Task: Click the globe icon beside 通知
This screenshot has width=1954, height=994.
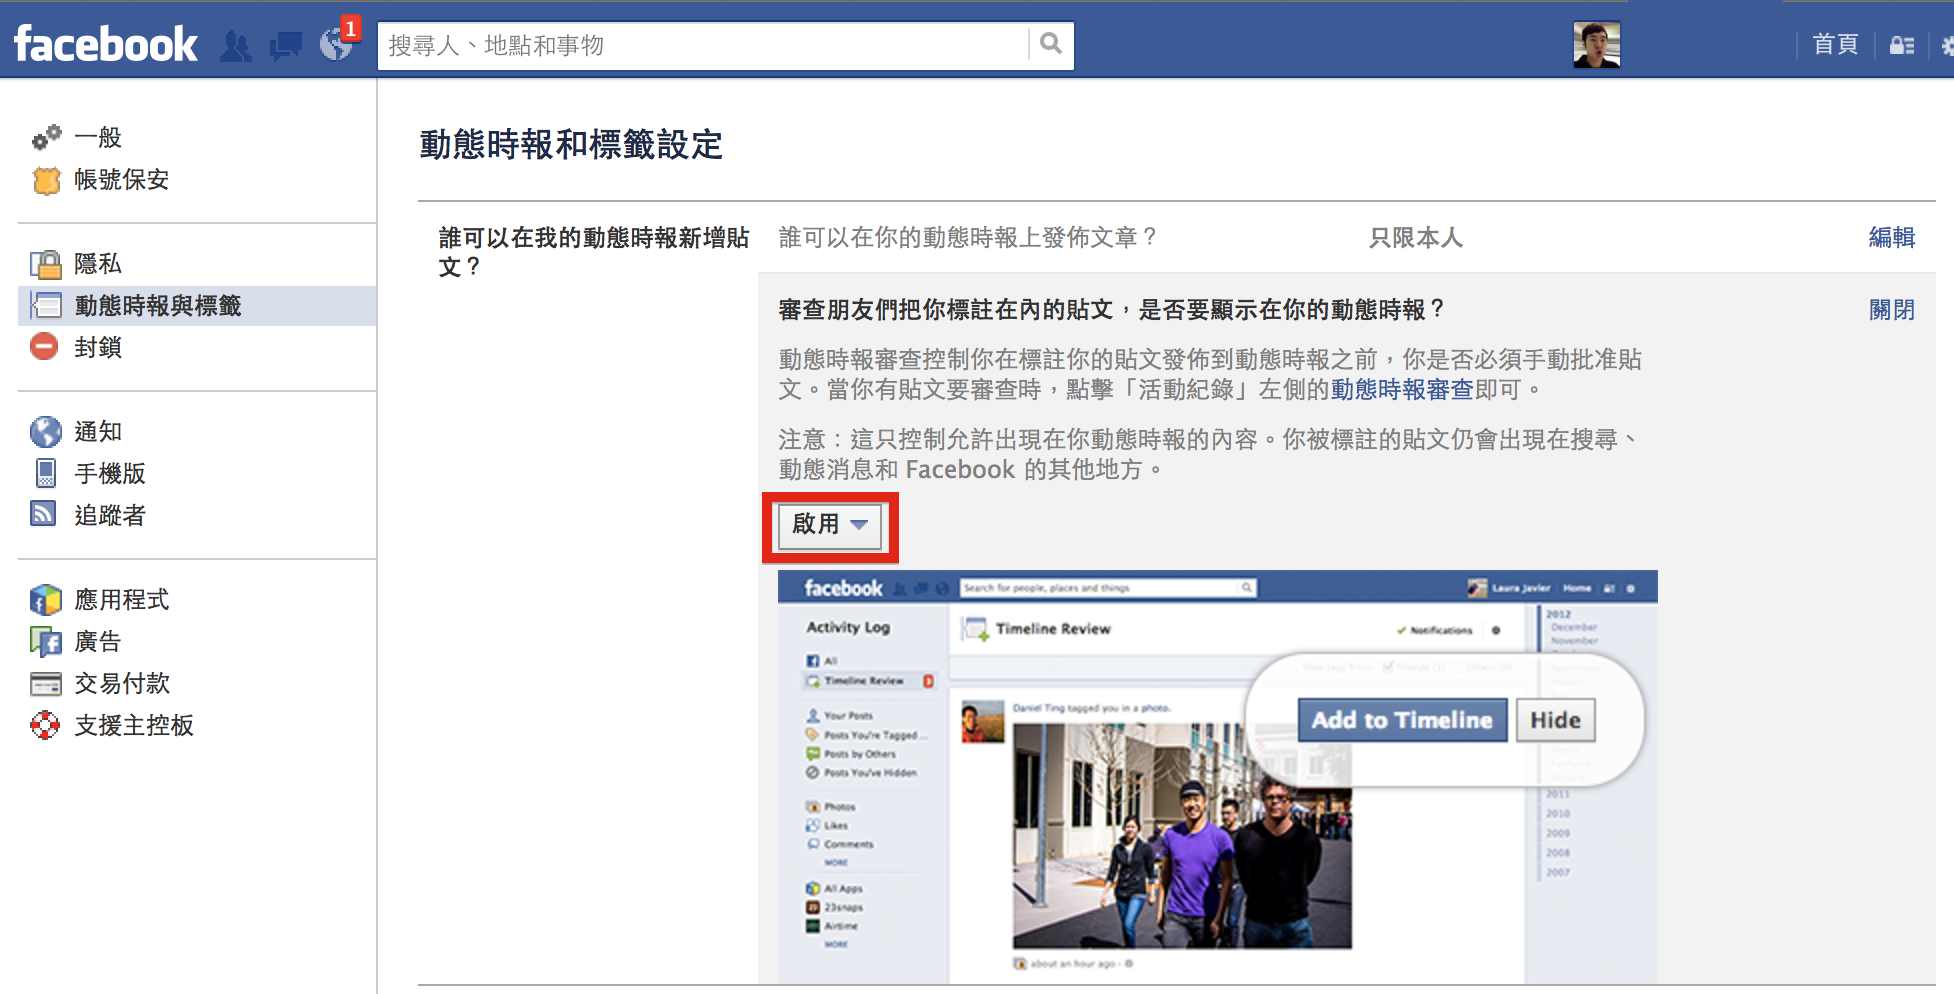Action: (46, 432)
